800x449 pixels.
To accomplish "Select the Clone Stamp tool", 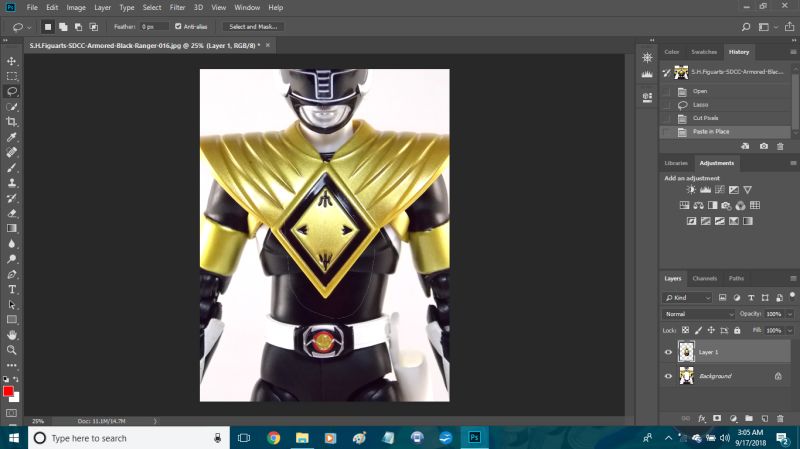I will click(x=12, y=183).
